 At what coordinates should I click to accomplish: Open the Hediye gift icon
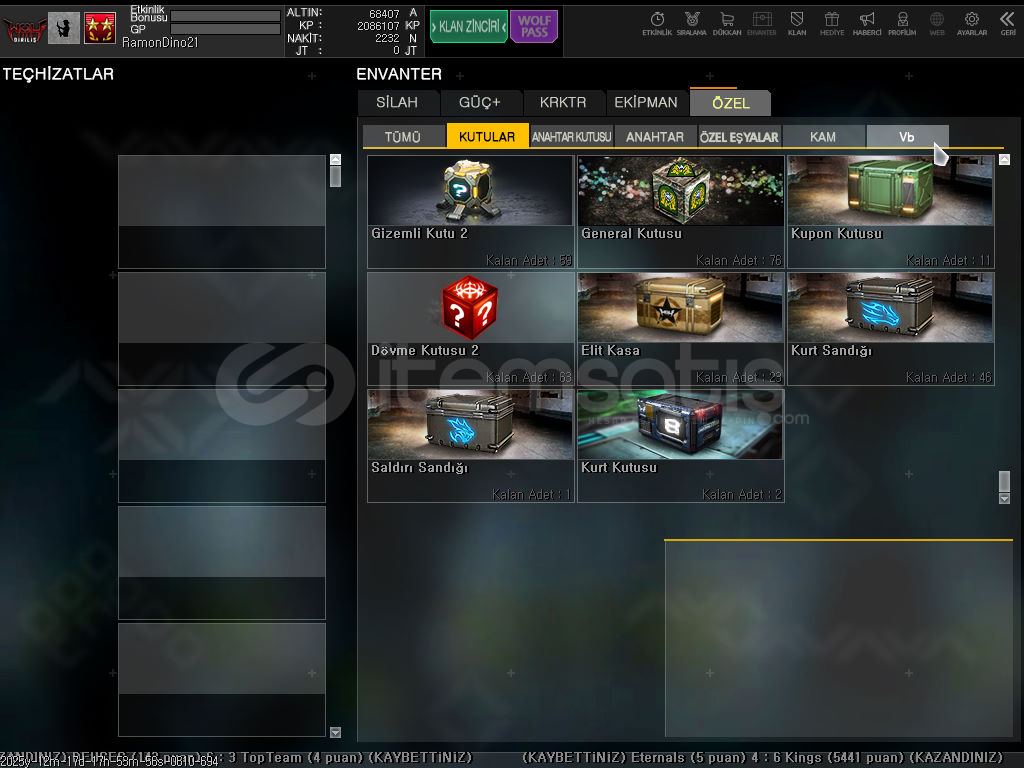tap(831, 23)
